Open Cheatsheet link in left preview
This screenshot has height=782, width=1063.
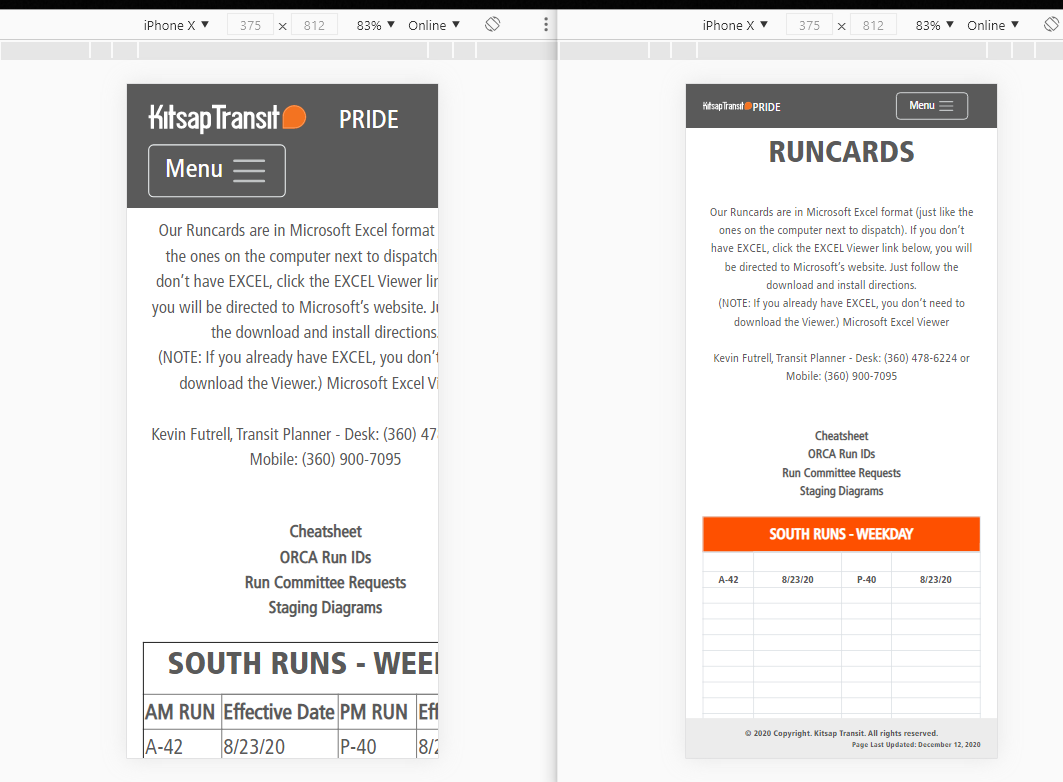click(325, 531)
